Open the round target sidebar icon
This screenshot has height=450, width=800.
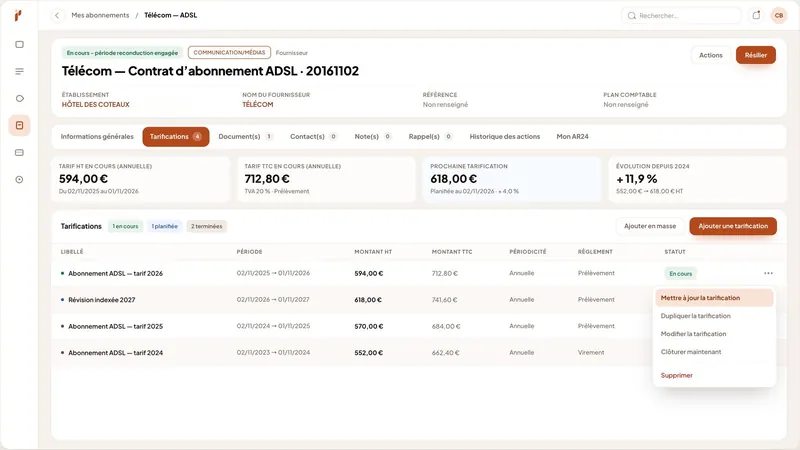(x=19, y=180)
